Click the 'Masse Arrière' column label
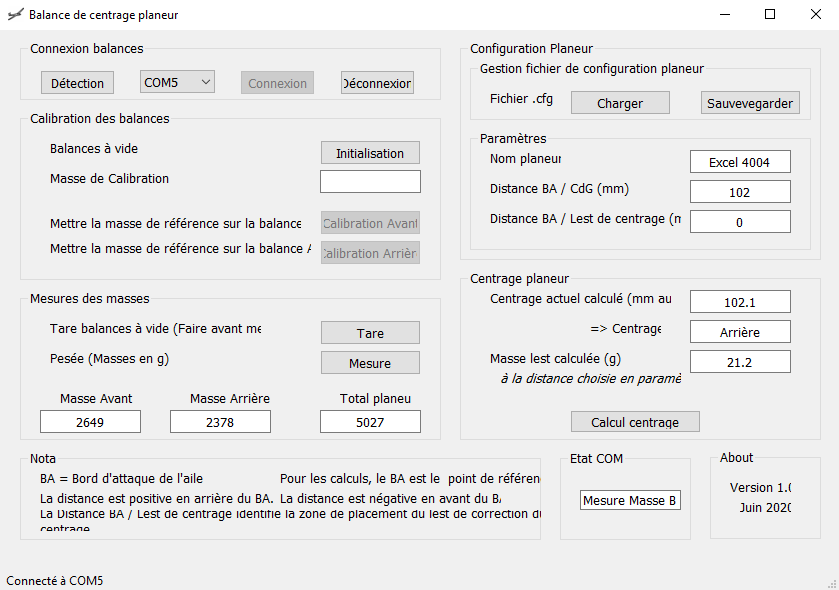Viewport: 839px width, 590px height. pos(230,398)
